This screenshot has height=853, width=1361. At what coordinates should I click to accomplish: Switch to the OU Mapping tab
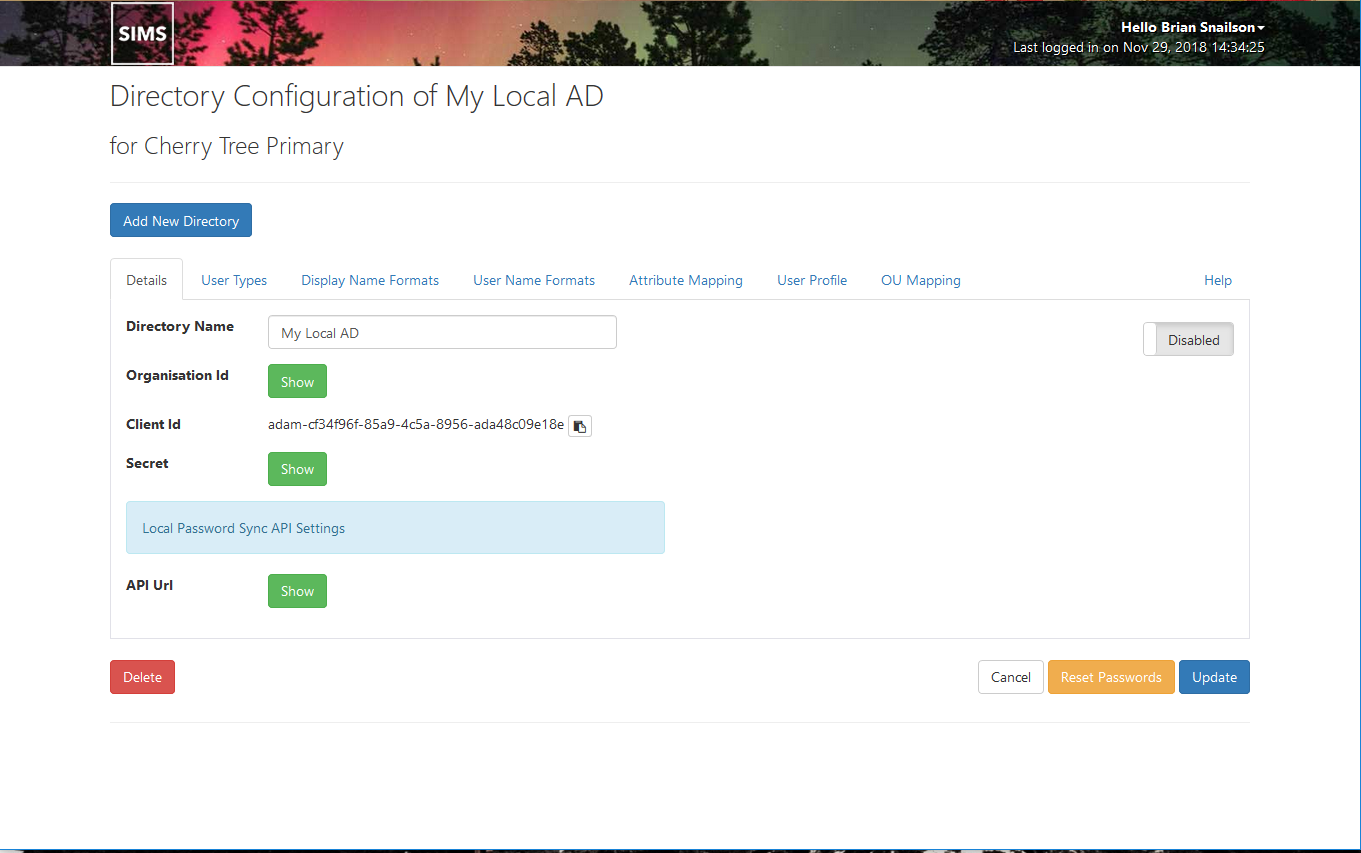tap(921, 280)
